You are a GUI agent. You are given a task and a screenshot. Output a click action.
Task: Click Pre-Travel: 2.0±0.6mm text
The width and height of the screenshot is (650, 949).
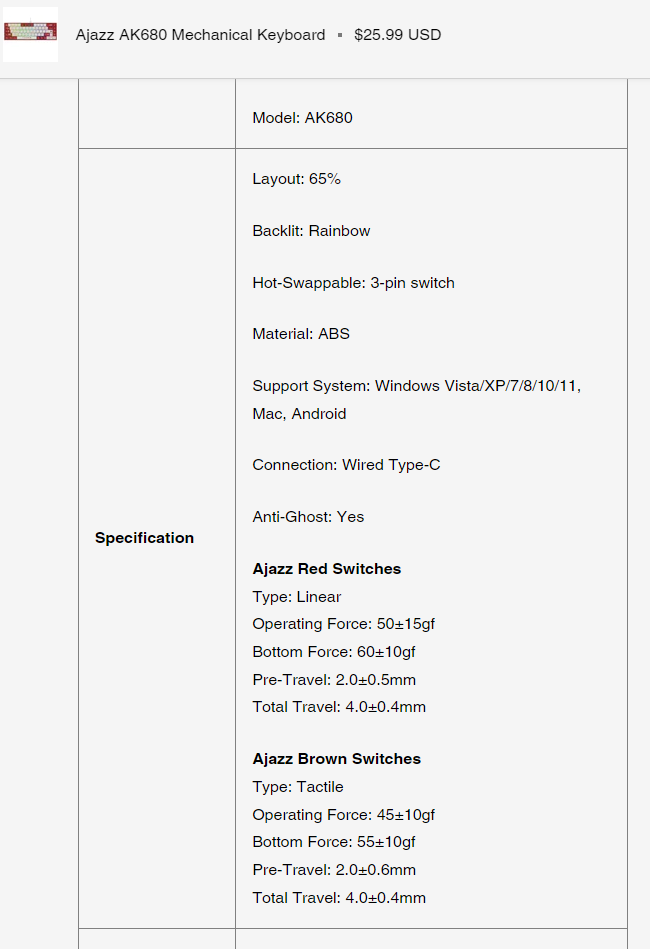334,870
